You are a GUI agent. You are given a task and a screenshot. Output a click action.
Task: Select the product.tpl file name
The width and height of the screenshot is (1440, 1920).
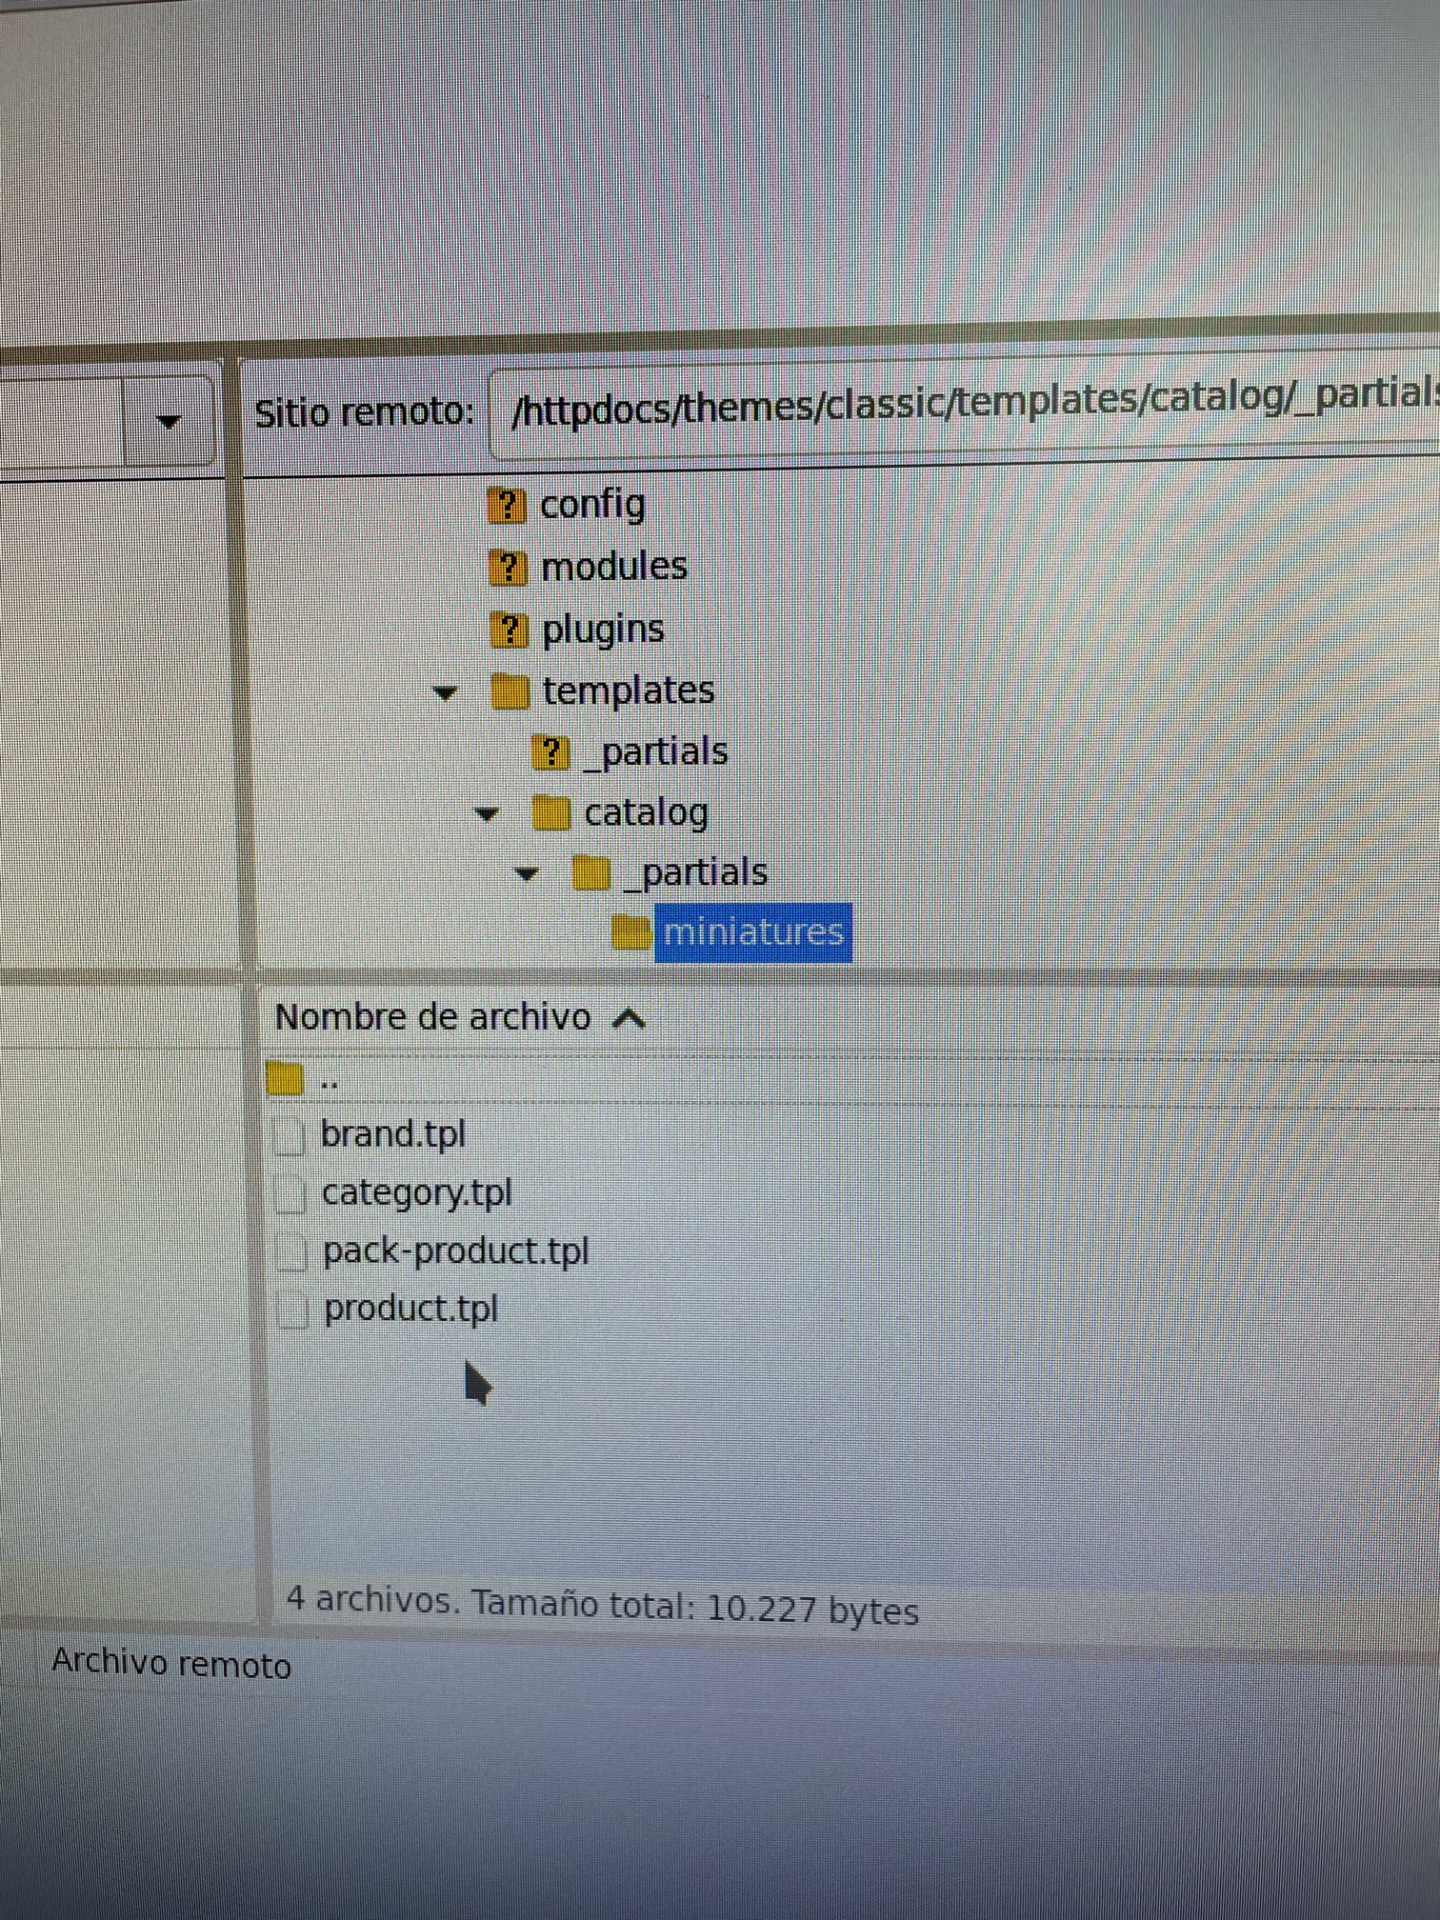tap(411, 1310)
